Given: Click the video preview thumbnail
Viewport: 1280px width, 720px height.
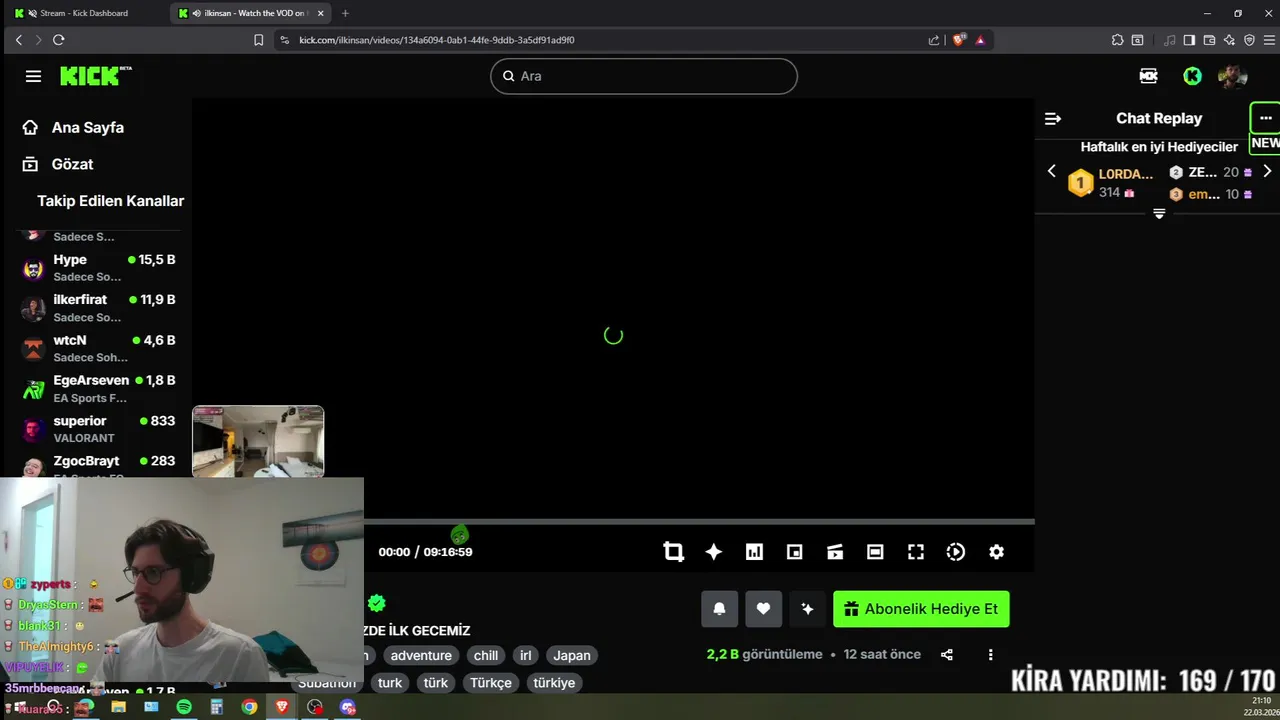Looking at the screenshot, I should 258,441.
